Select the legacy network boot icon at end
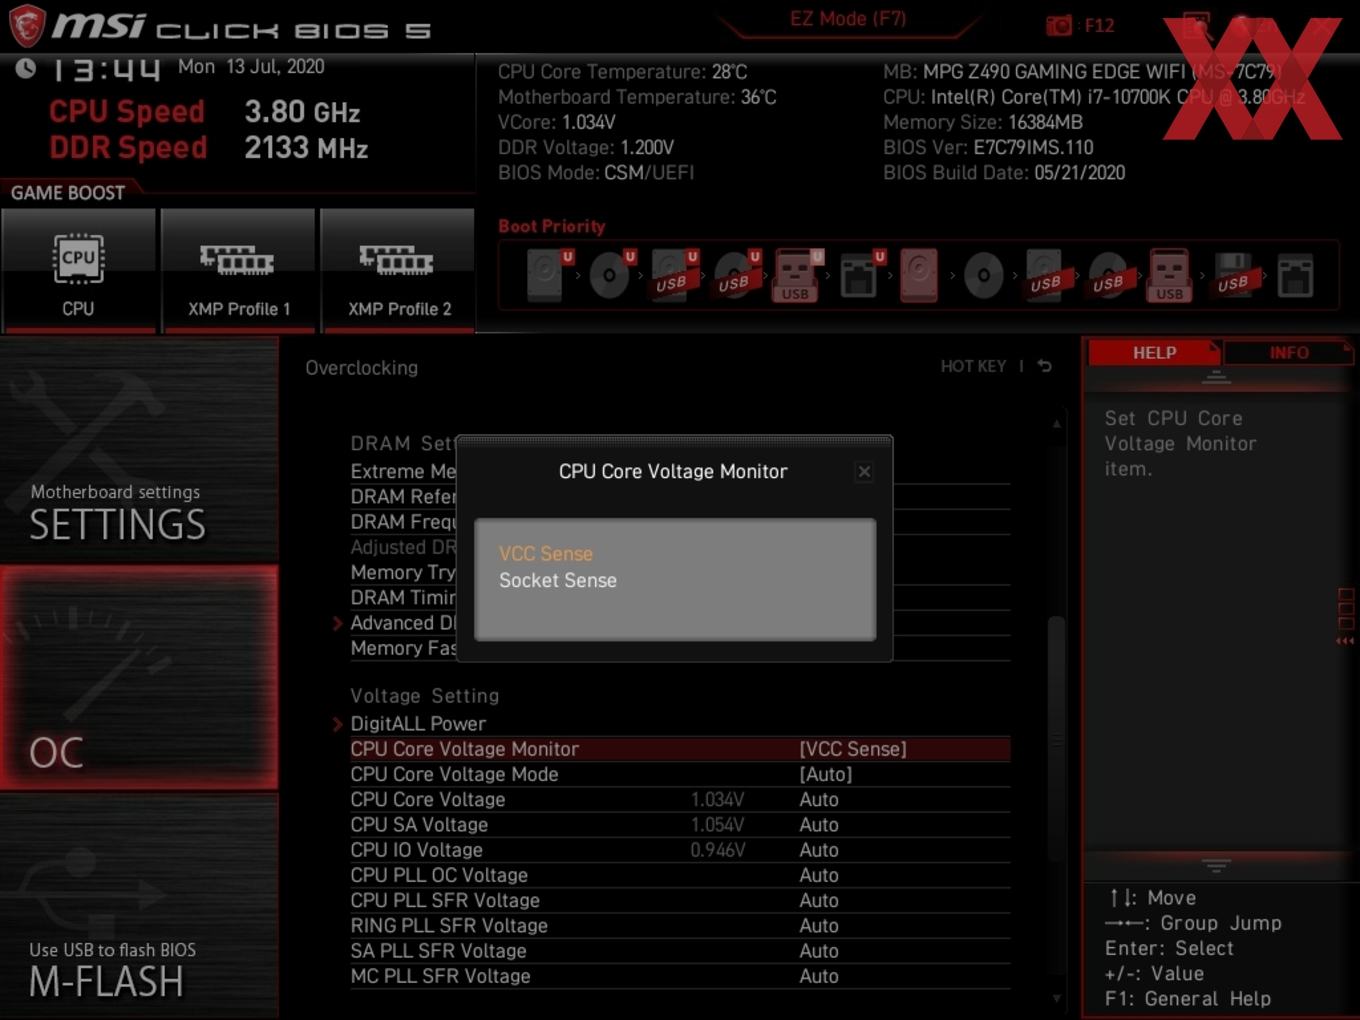The height and width of the screenshot is (1020, 1360). (x=1295, y=275)
